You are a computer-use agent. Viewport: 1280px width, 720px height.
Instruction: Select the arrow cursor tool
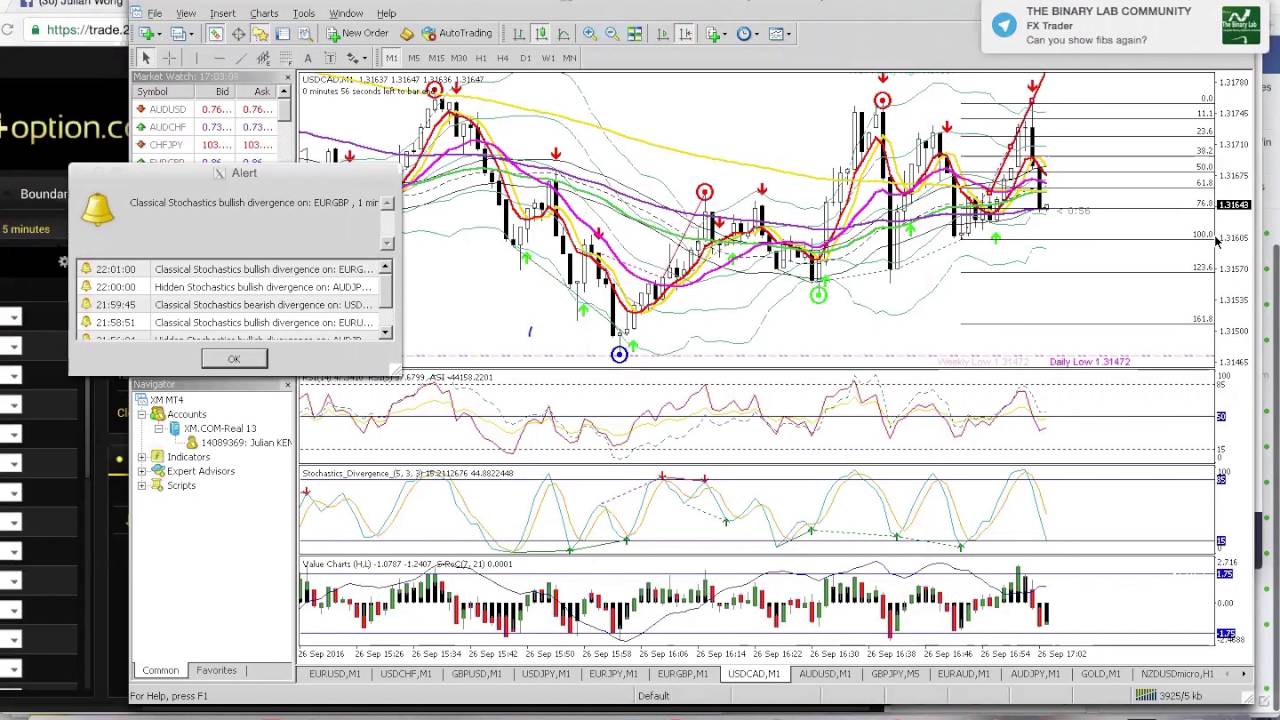(x=145, y=58)
